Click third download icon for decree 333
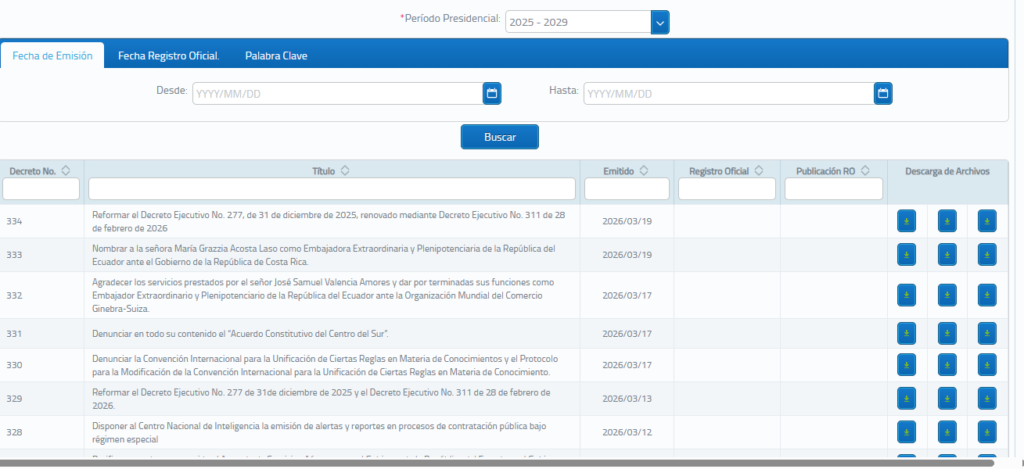The width and height of the screenshot is (1024, 469). (x=987, y=255)
